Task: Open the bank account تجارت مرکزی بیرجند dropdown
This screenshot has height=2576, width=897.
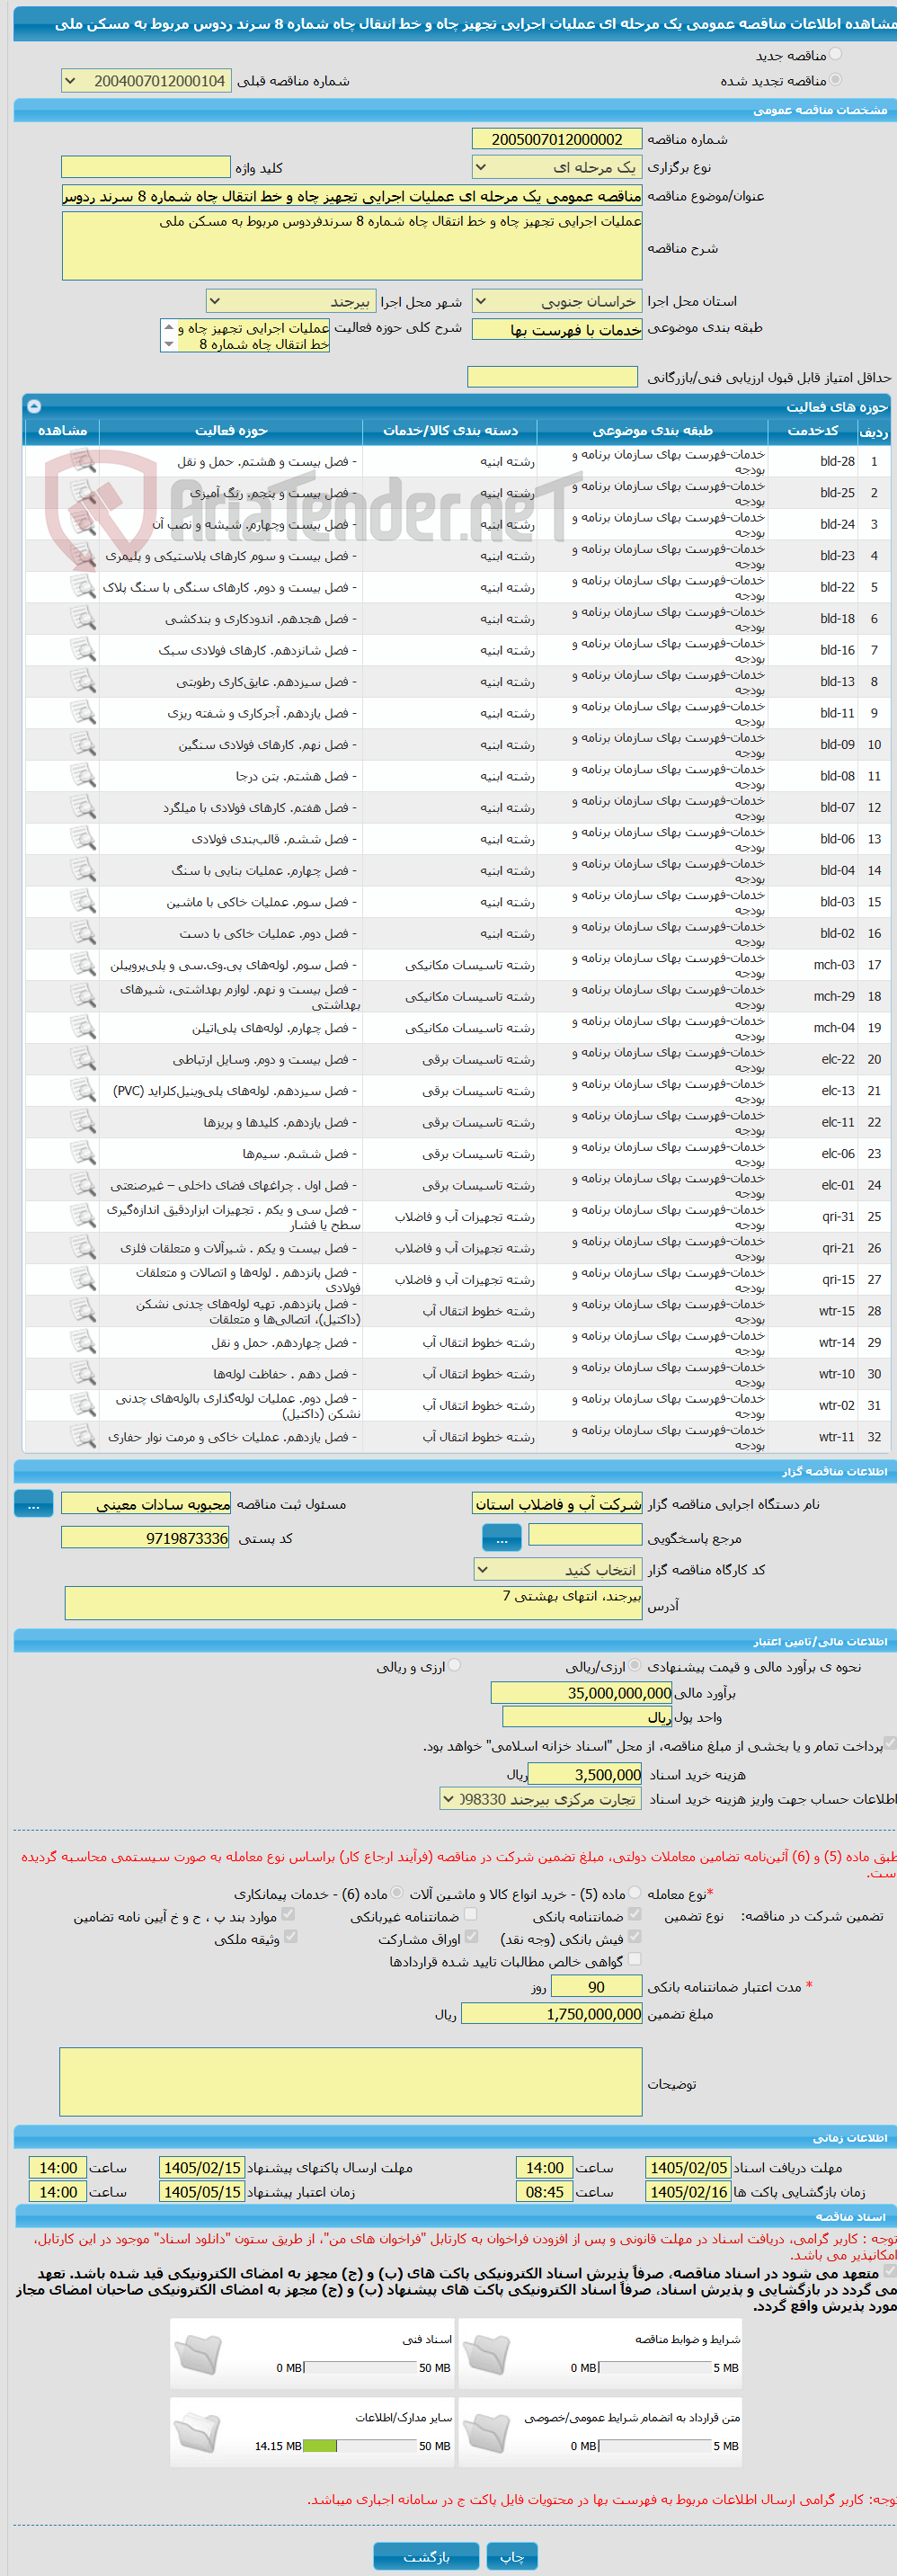Action: [x=540, y=1799]
